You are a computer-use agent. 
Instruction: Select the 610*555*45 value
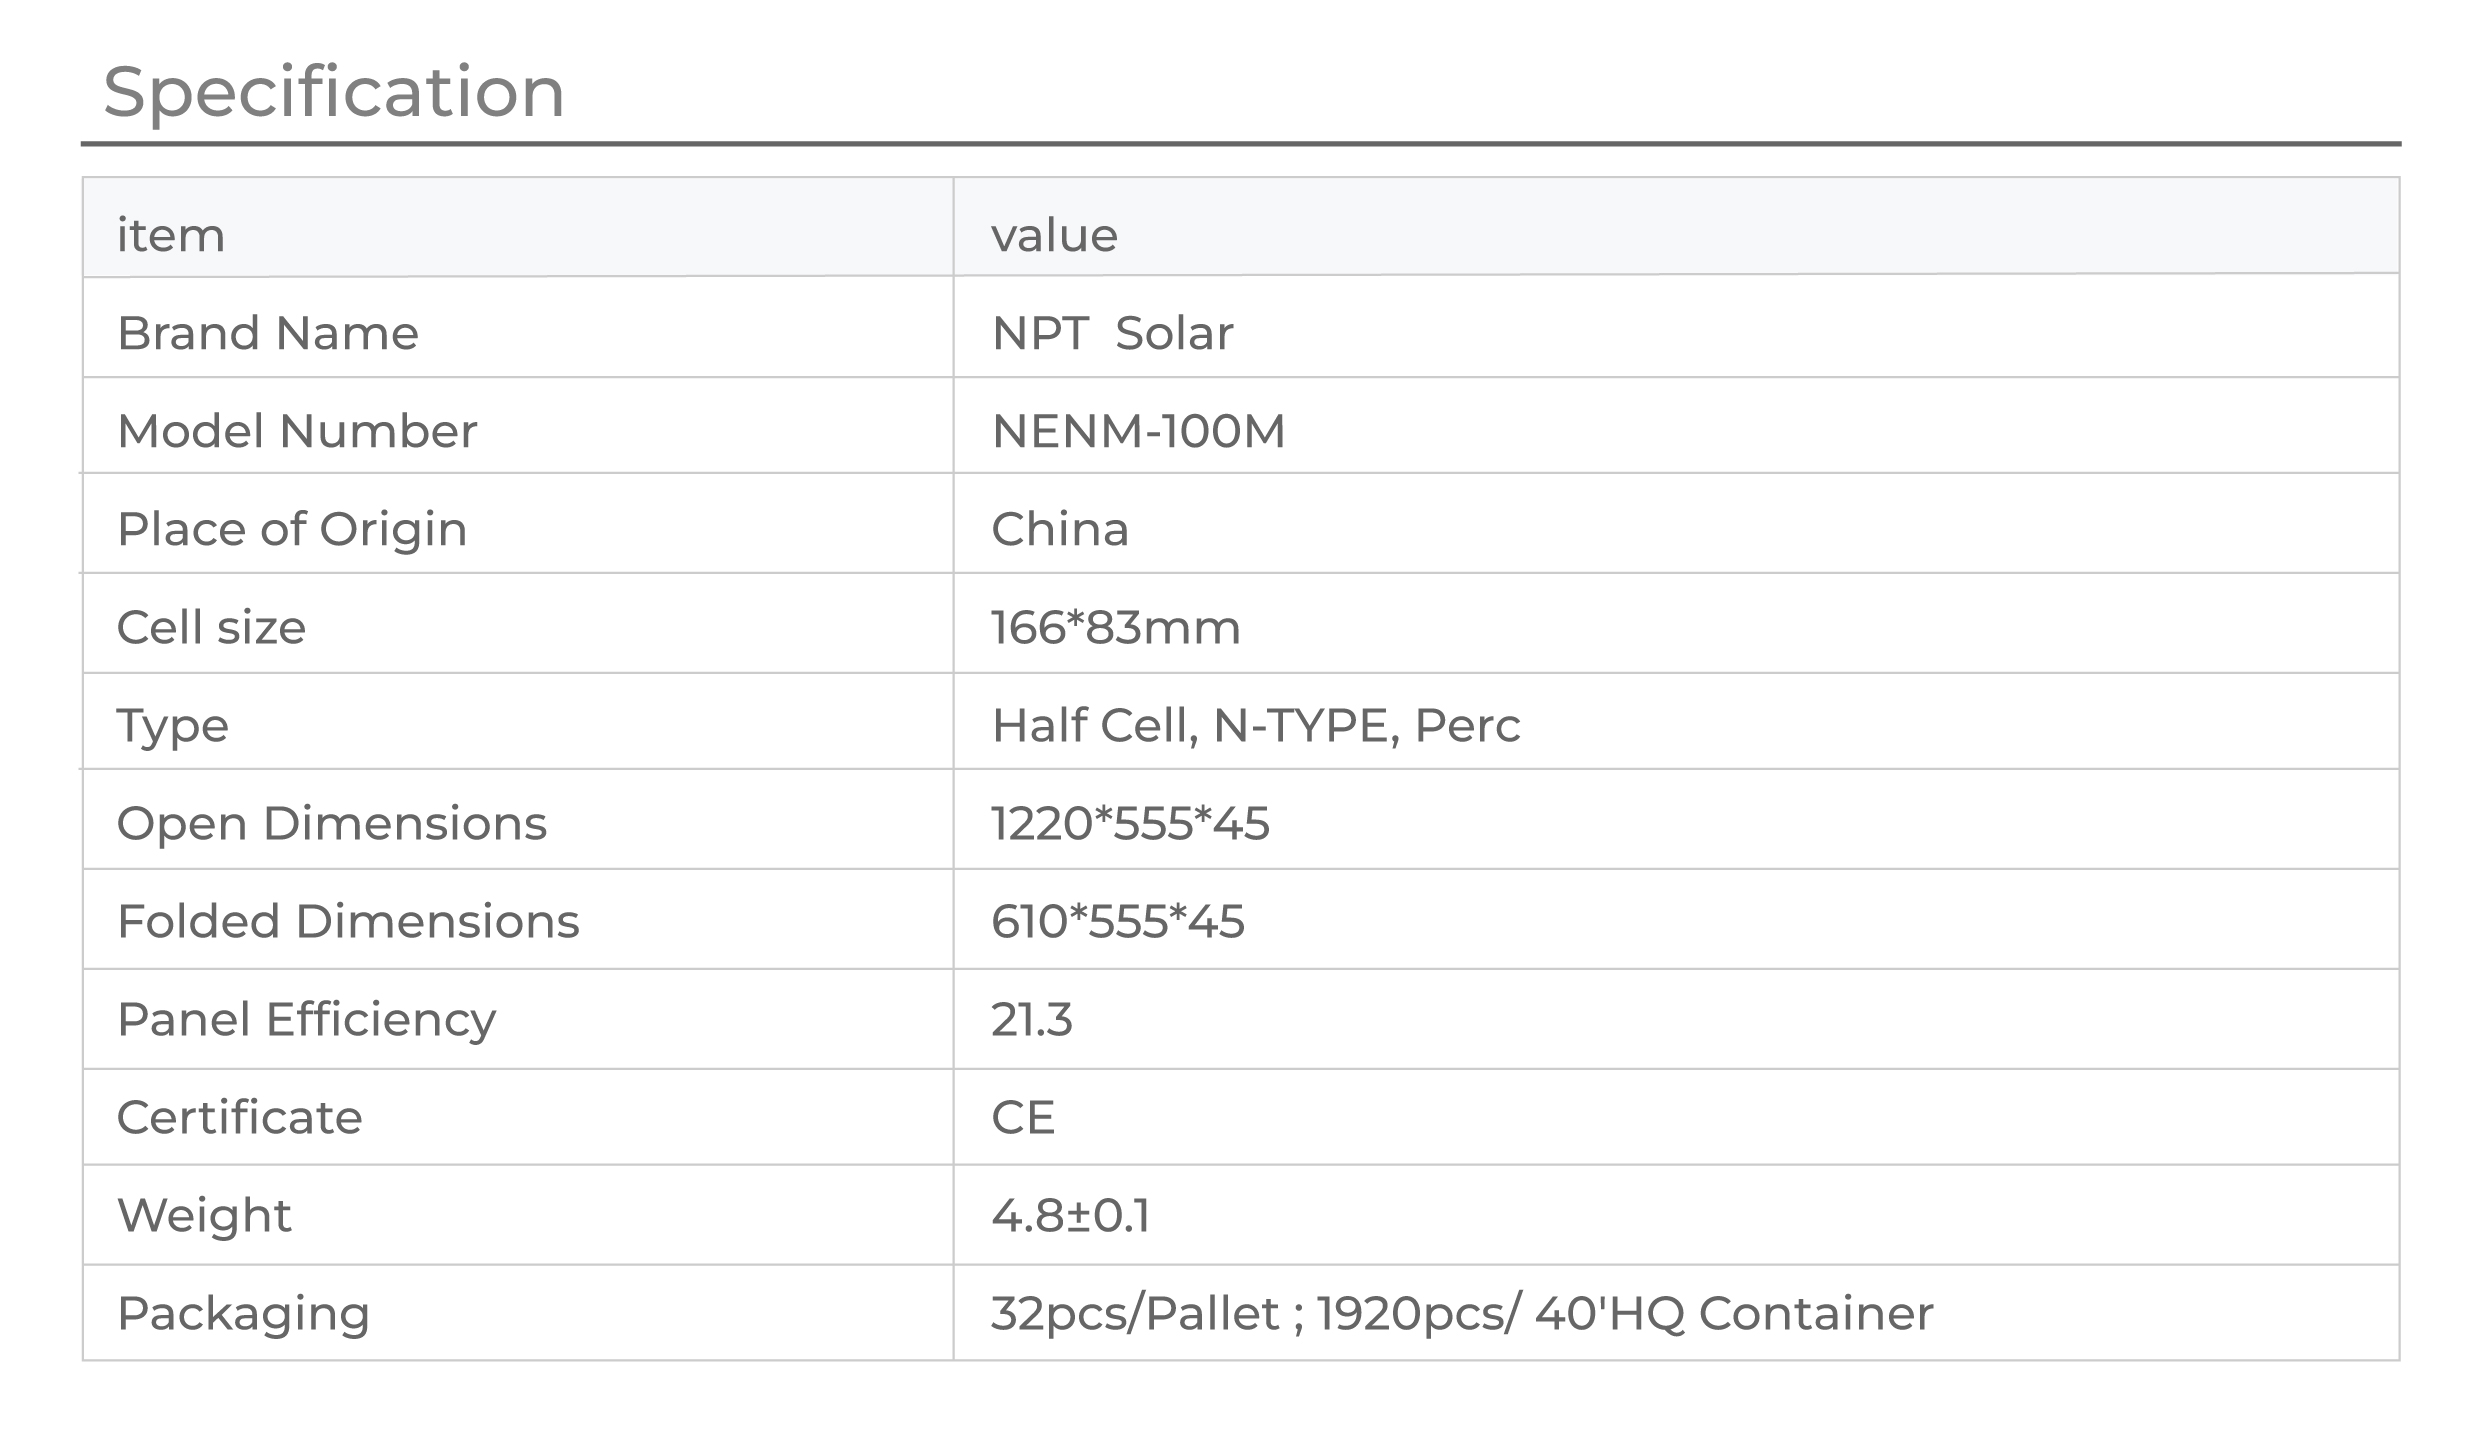click(x=1118, y=921)
